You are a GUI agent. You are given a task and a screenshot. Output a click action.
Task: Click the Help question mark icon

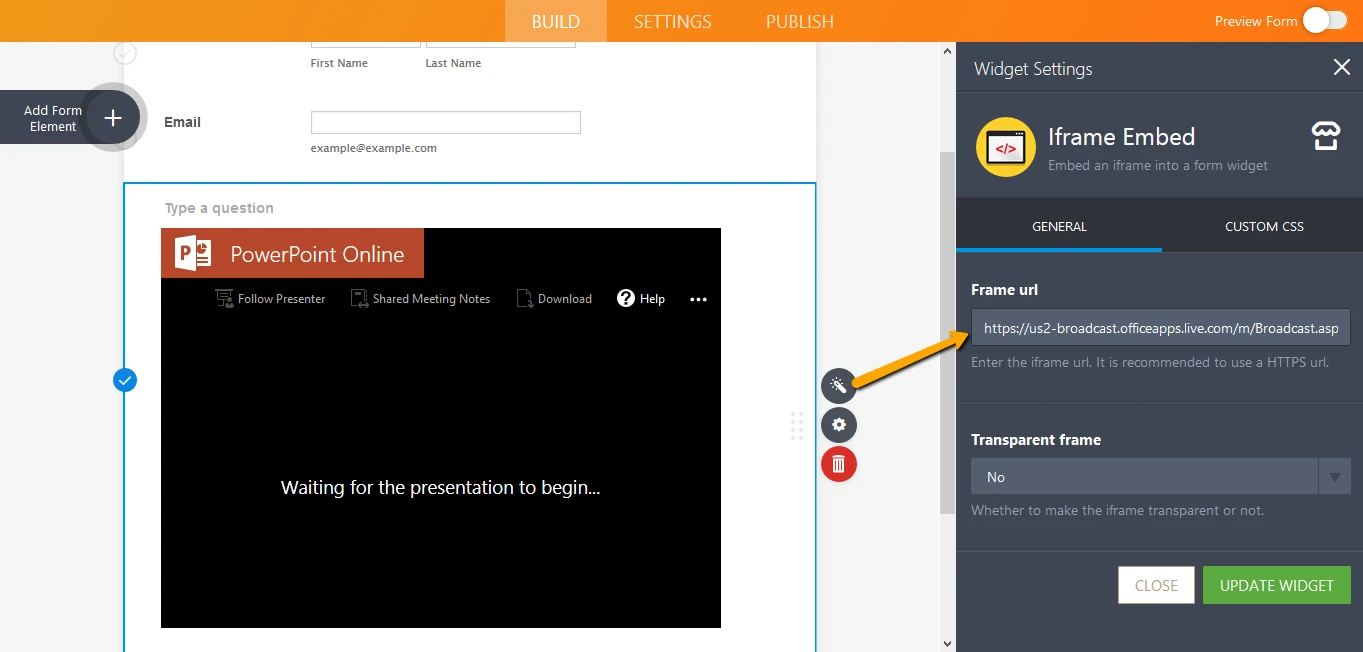tap(626, 298)
